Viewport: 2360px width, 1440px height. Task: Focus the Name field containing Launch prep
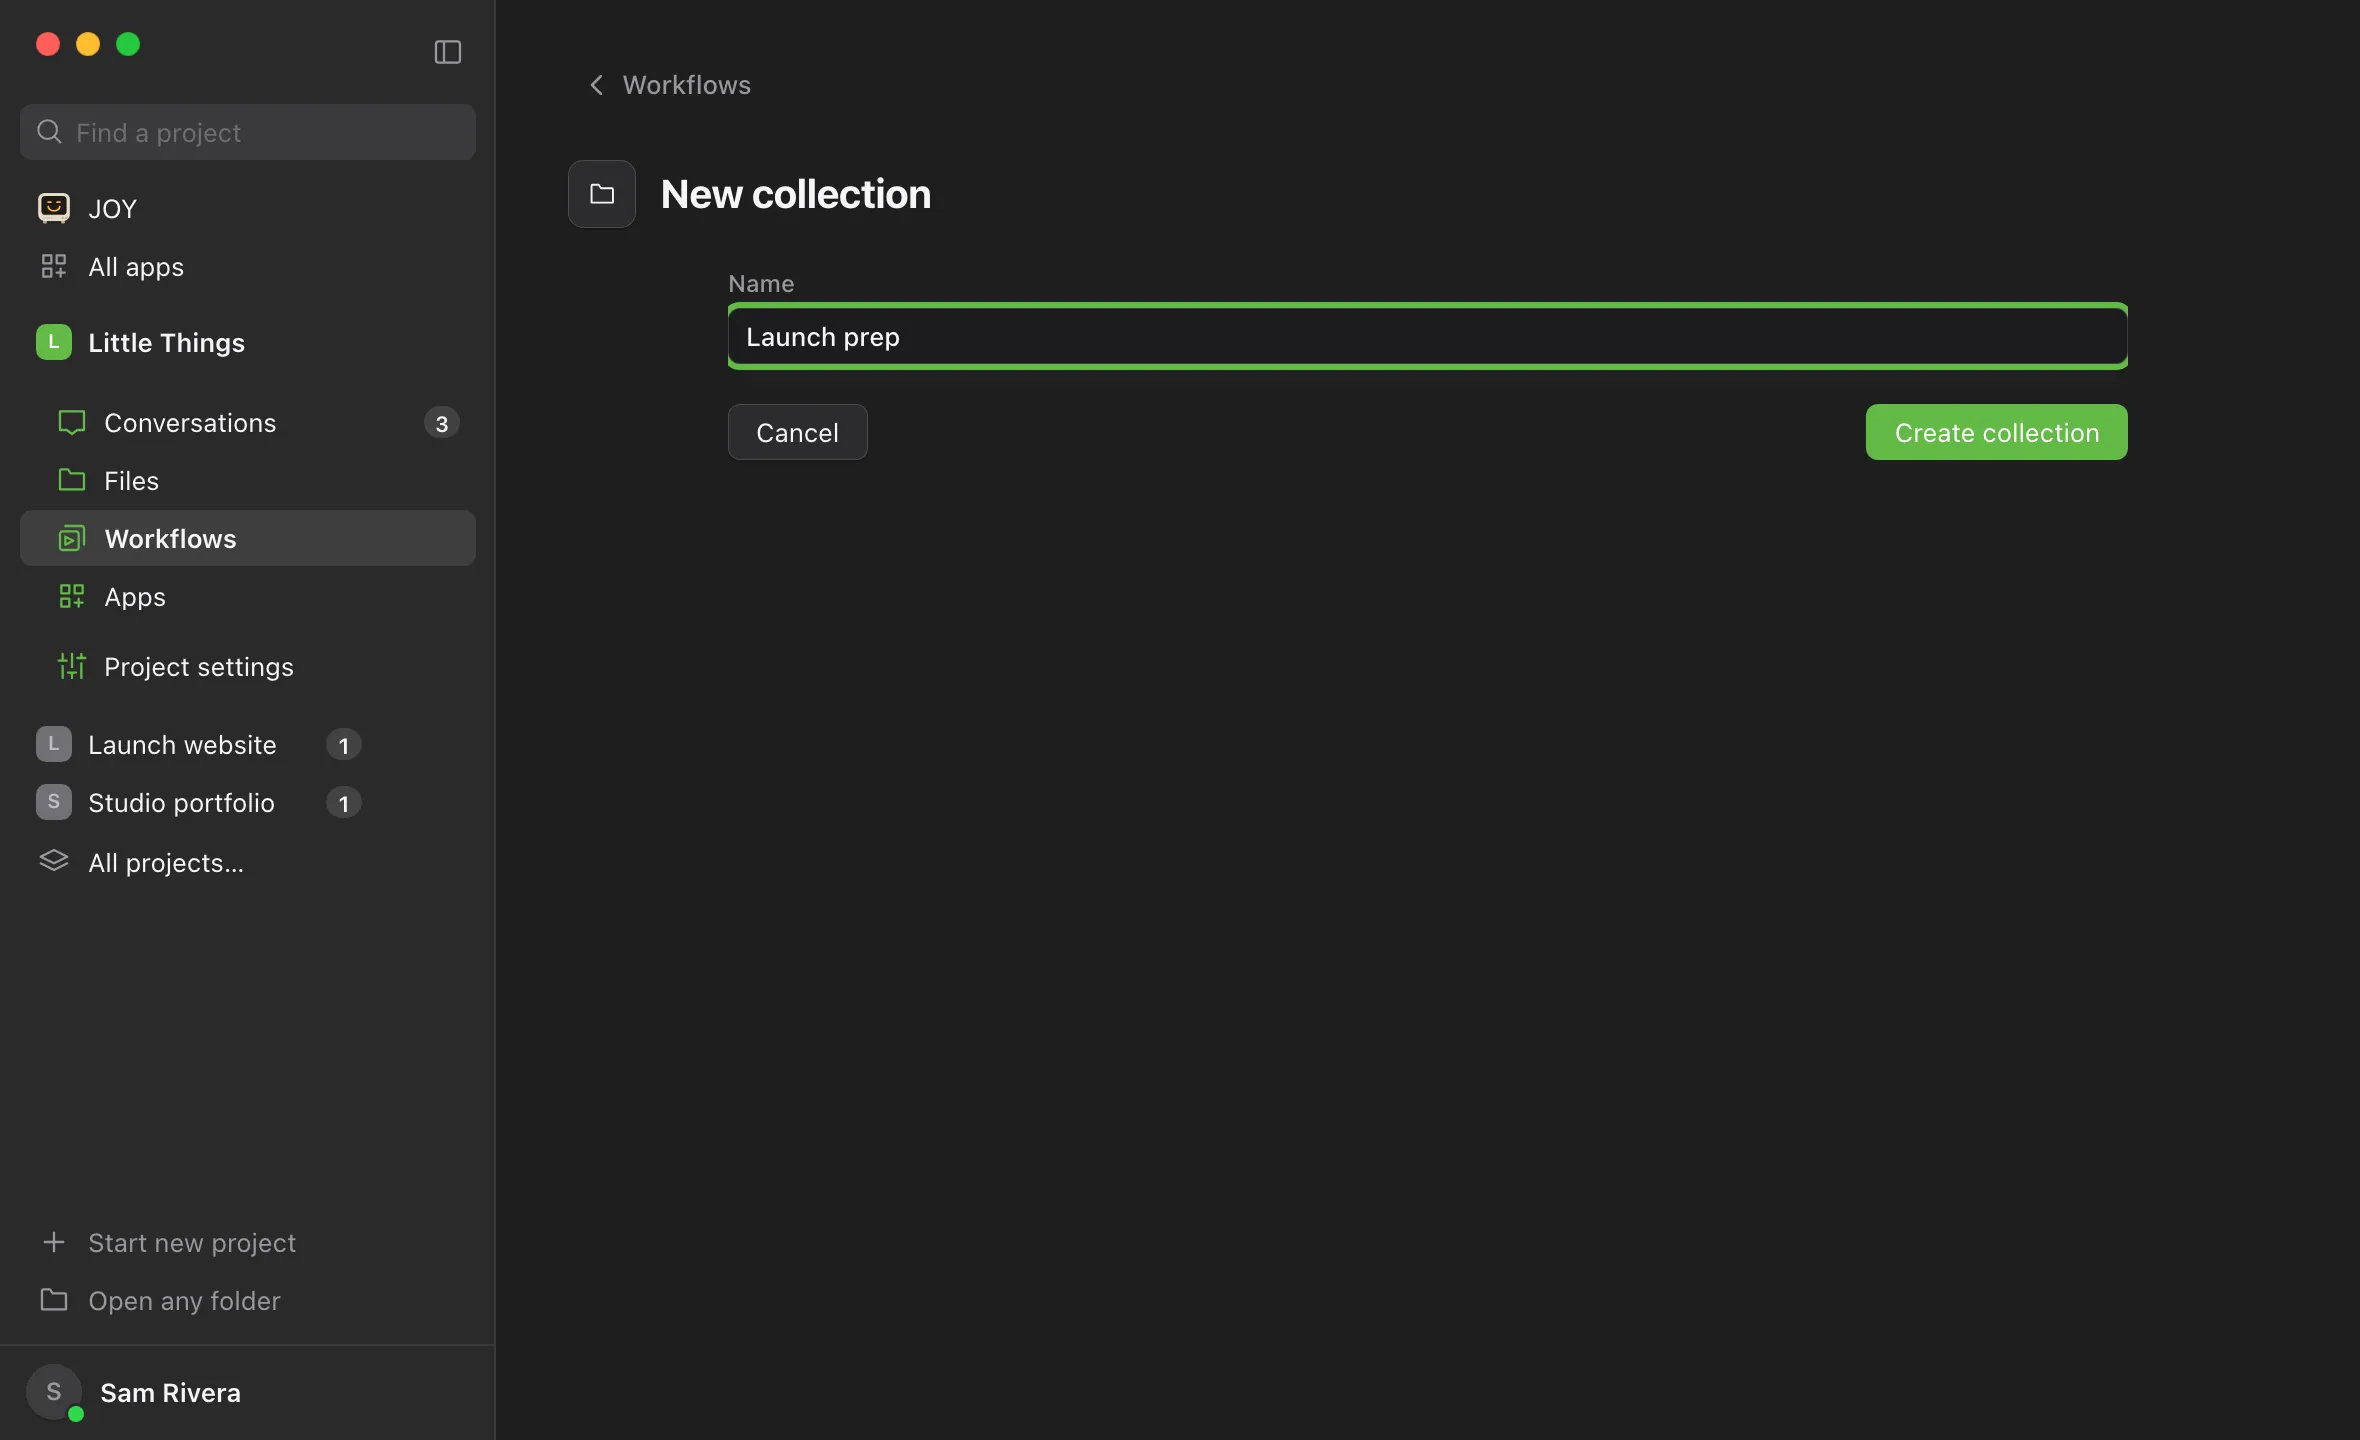click(x=1427, y=337)
